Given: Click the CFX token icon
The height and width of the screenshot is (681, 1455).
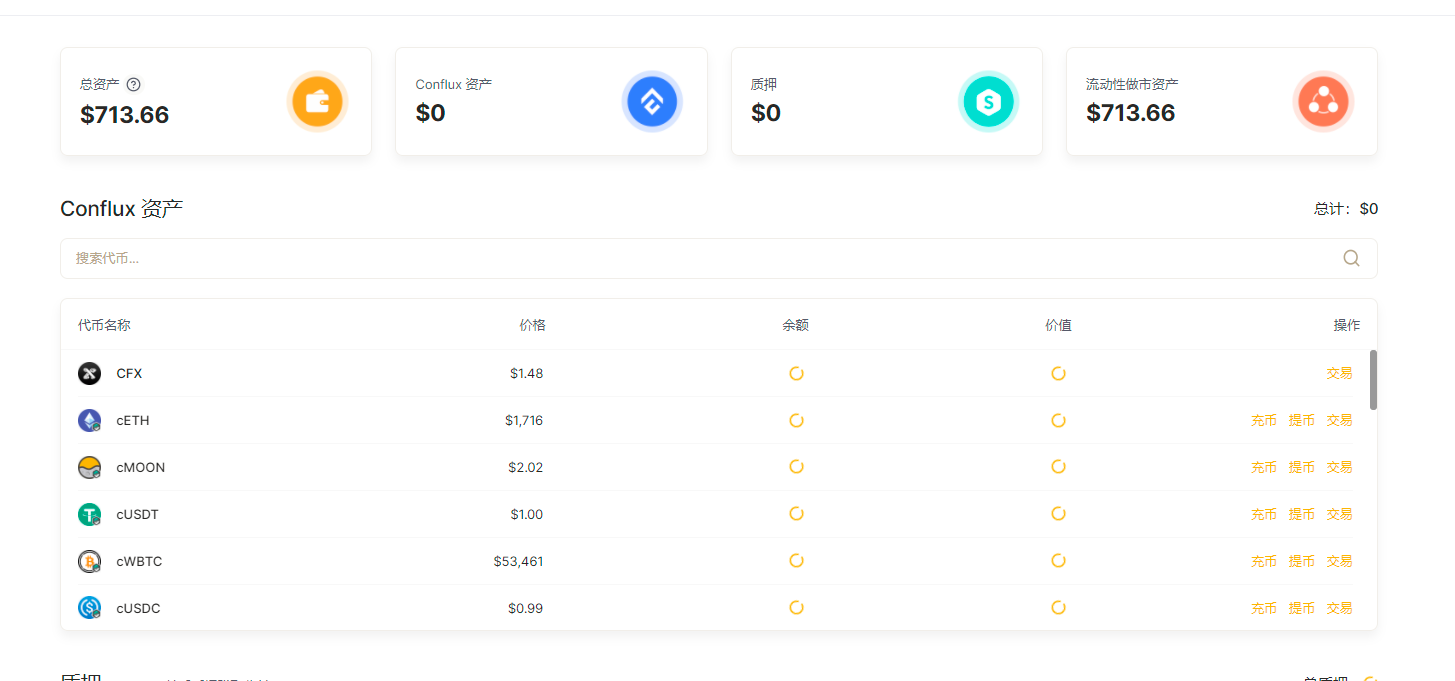Looking at the screenshot, I should click(90, 374).
